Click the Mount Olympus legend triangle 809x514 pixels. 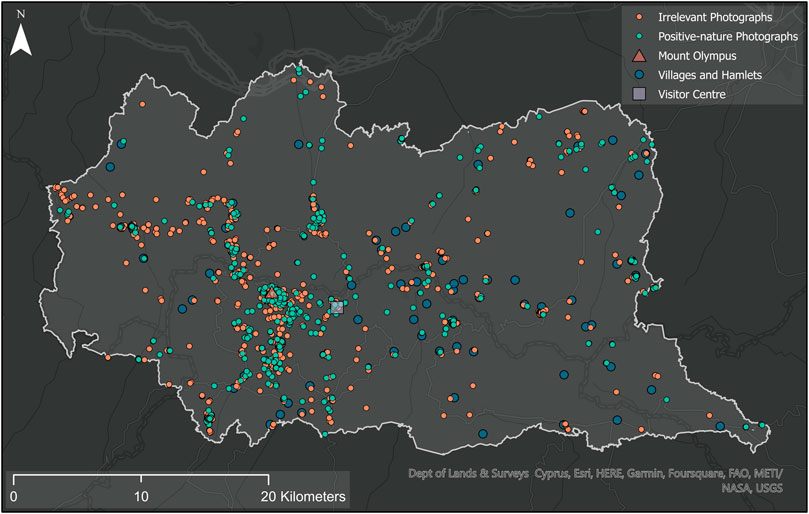click(639, 56)
